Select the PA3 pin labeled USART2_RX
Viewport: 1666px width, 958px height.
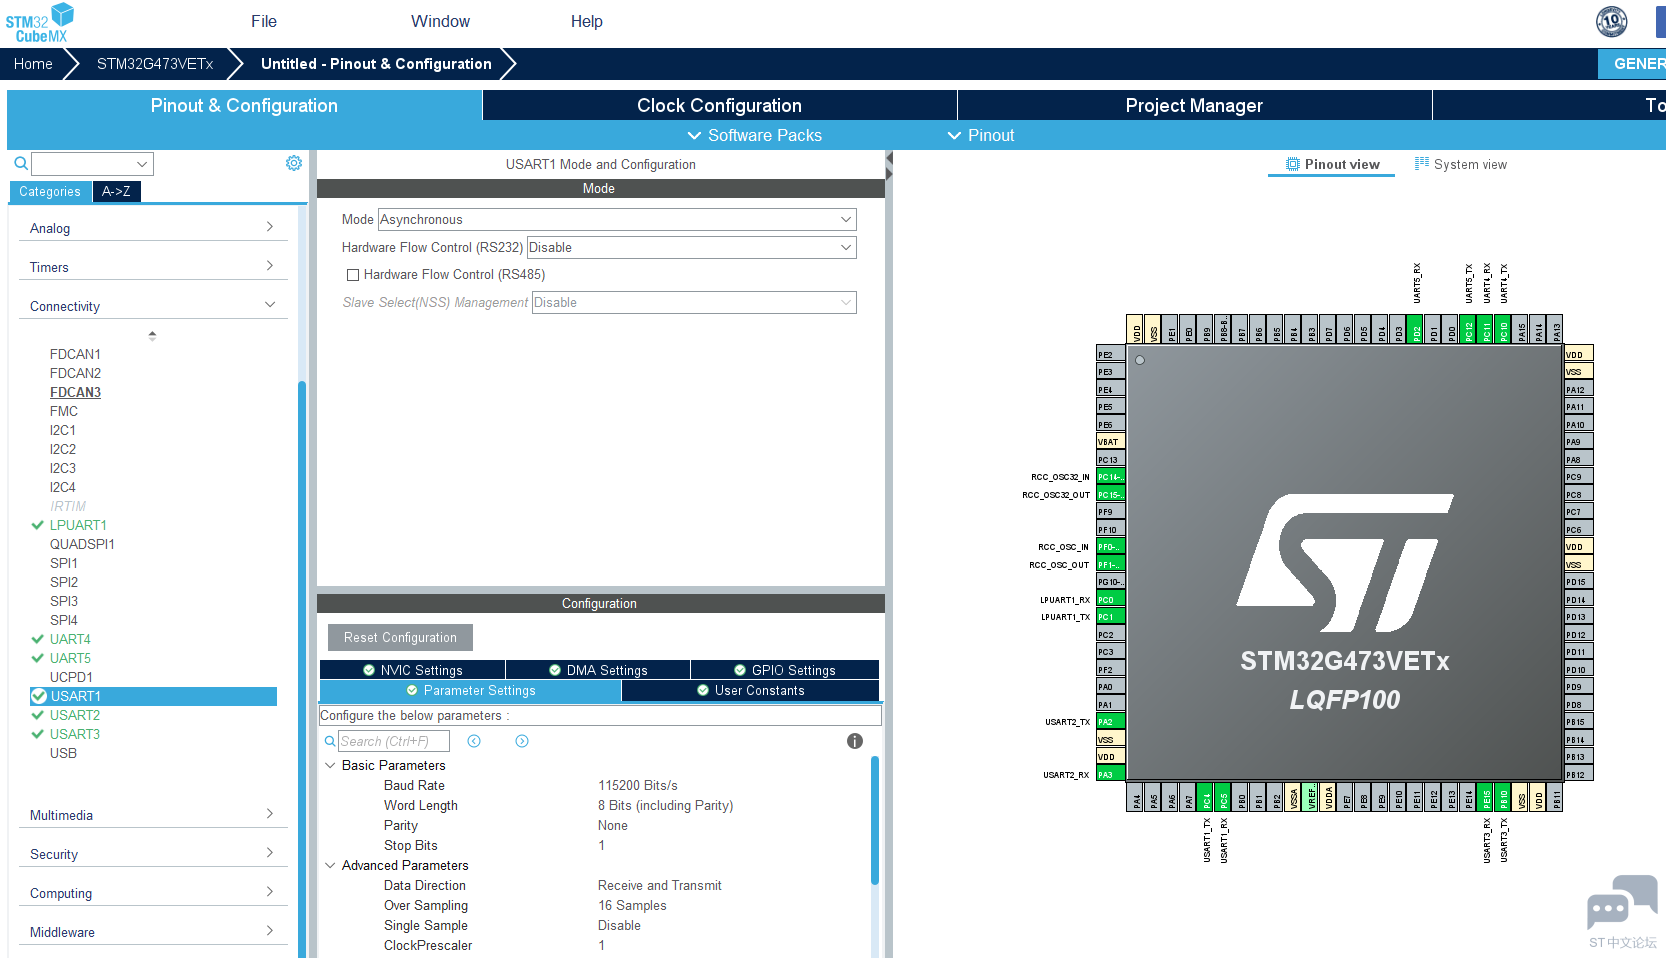1111,774
